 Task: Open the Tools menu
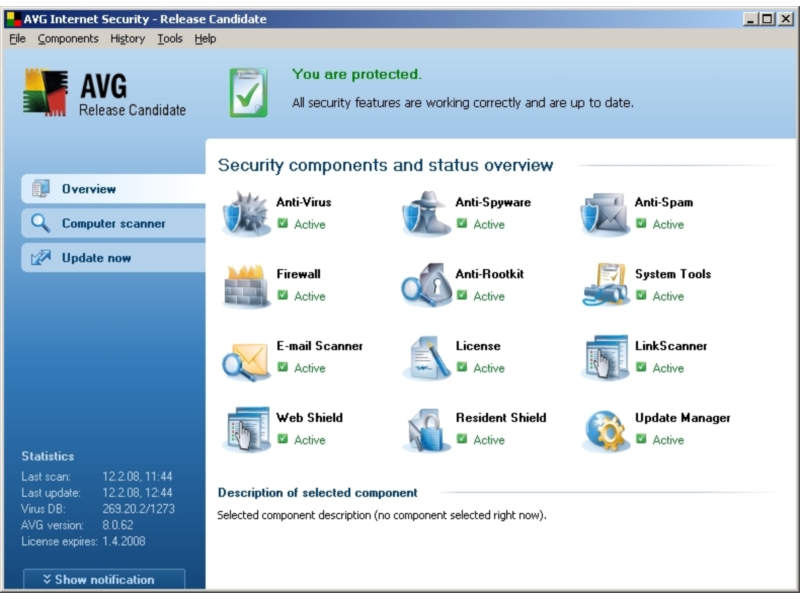click(170, 39)
